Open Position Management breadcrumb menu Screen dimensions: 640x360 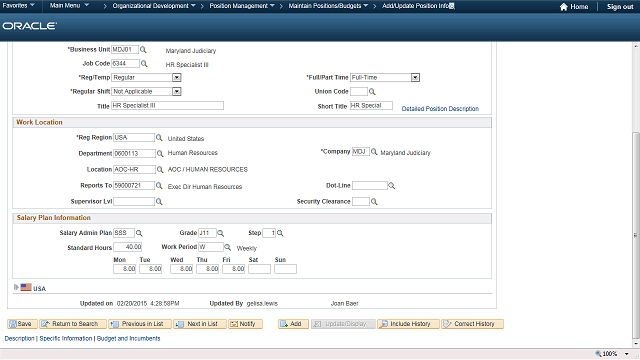point(242,6)
